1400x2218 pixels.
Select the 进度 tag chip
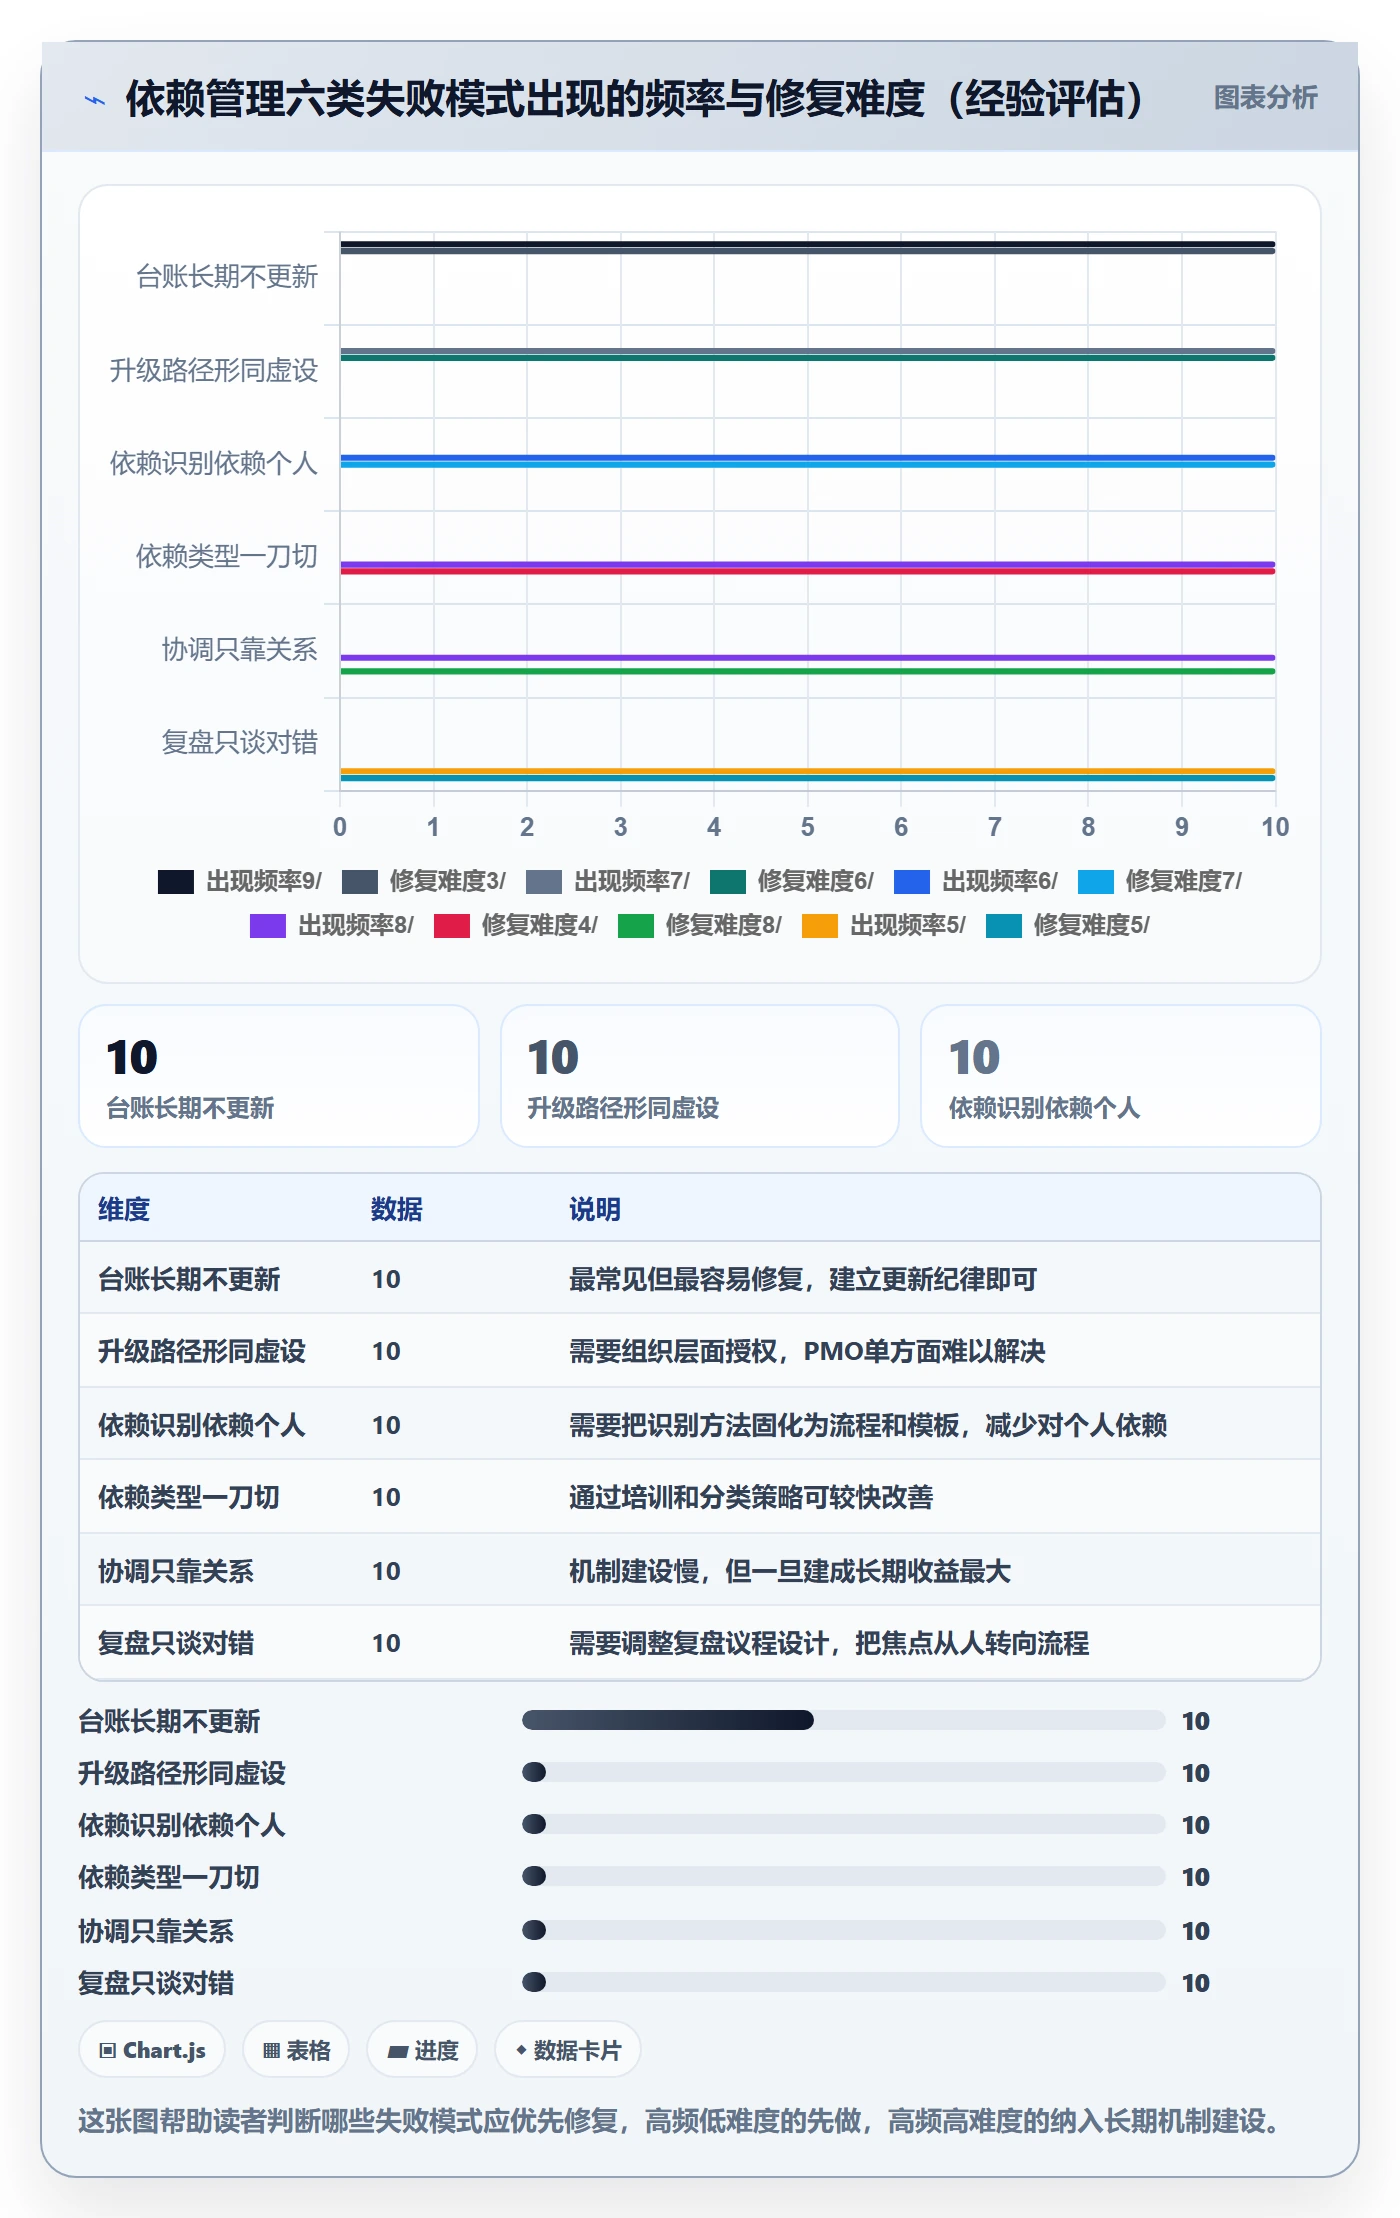[x=422, y=2050]
